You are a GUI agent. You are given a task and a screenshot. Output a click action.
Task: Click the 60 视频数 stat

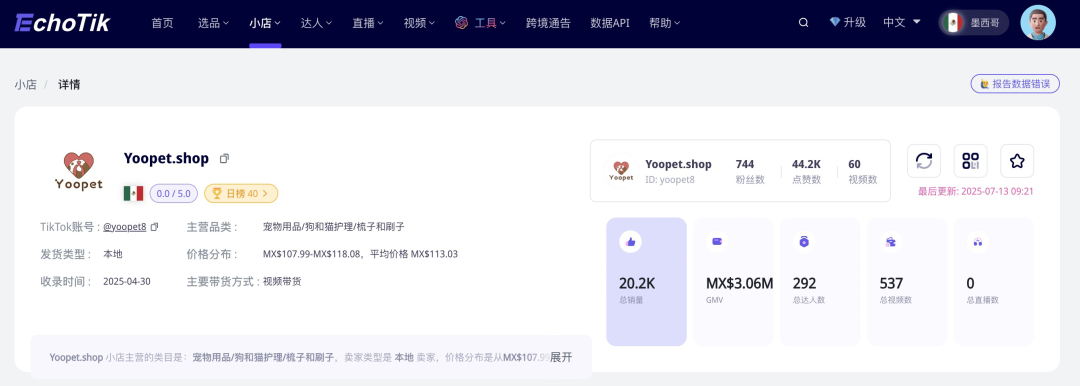click(863, 172)
